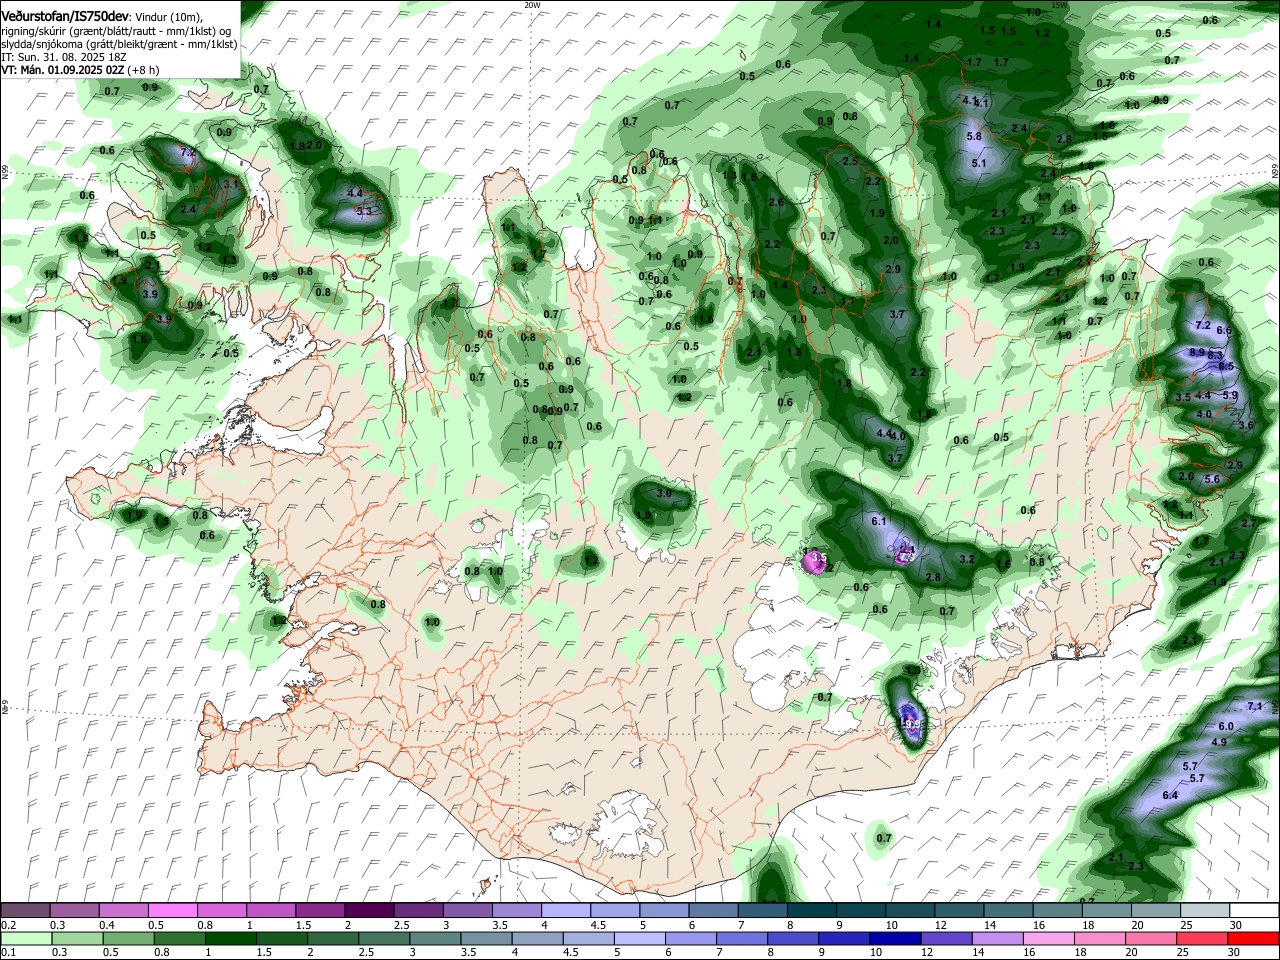Select the 8.3 precipitation value
1280x960 pixels.
point(1215,355)
